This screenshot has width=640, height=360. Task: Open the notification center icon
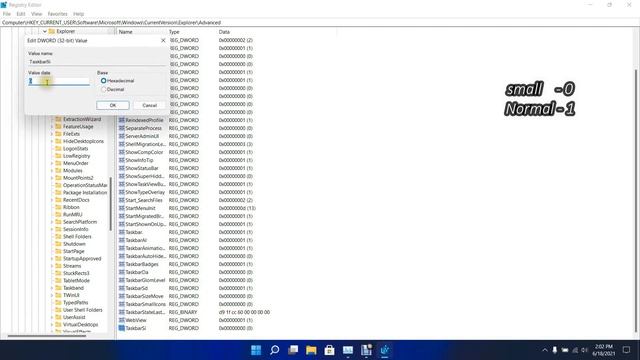pos(627,350)
